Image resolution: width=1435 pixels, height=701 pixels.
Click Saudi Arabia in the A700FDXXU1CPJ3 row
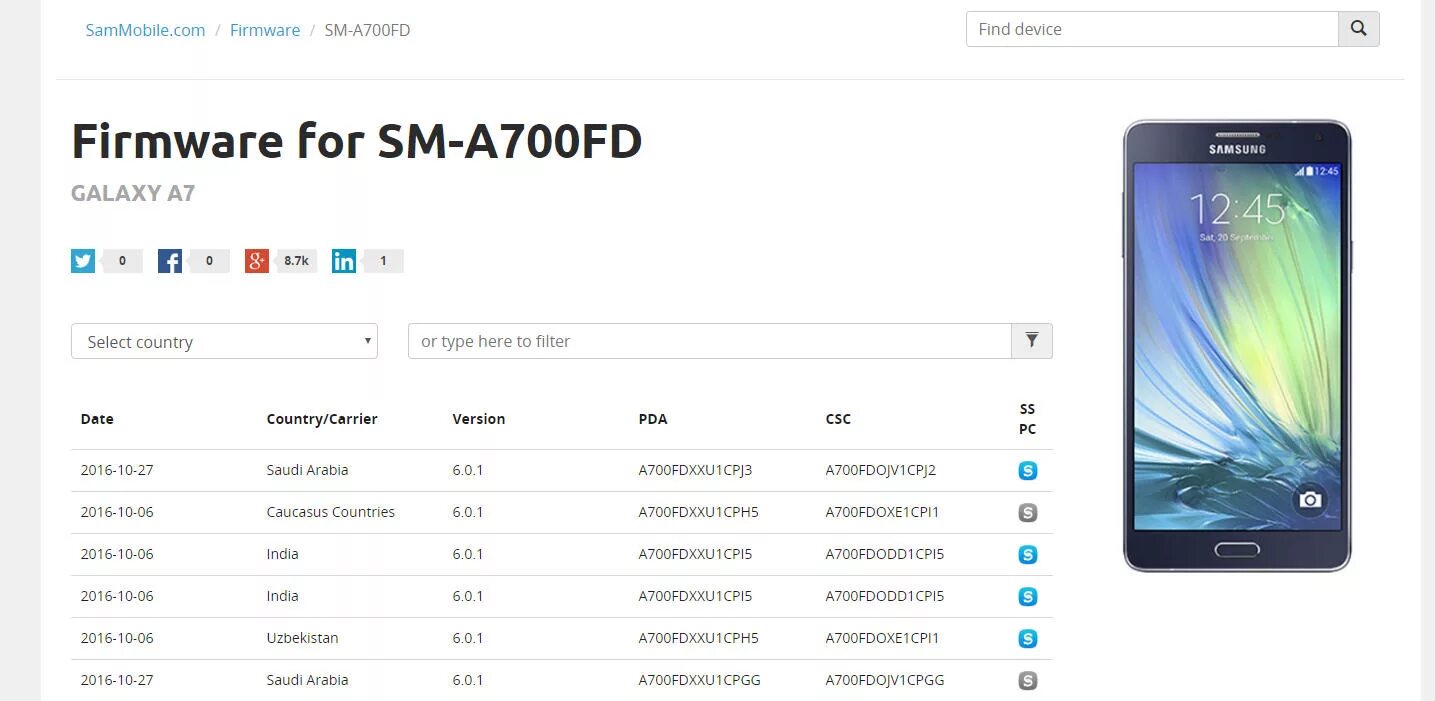(307, 470)
